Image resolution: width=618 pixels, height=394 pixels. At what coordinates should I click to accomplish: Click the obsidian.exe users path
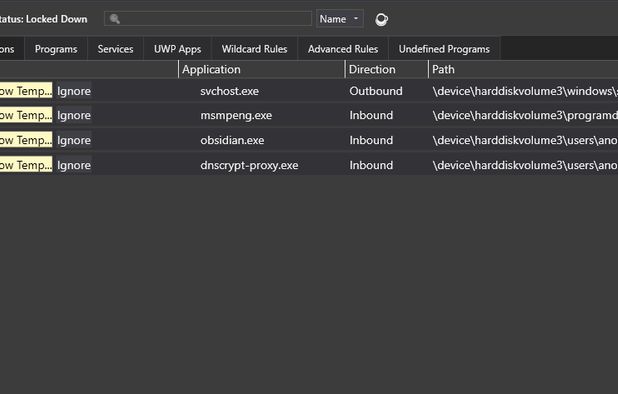[x=525, y=140]
